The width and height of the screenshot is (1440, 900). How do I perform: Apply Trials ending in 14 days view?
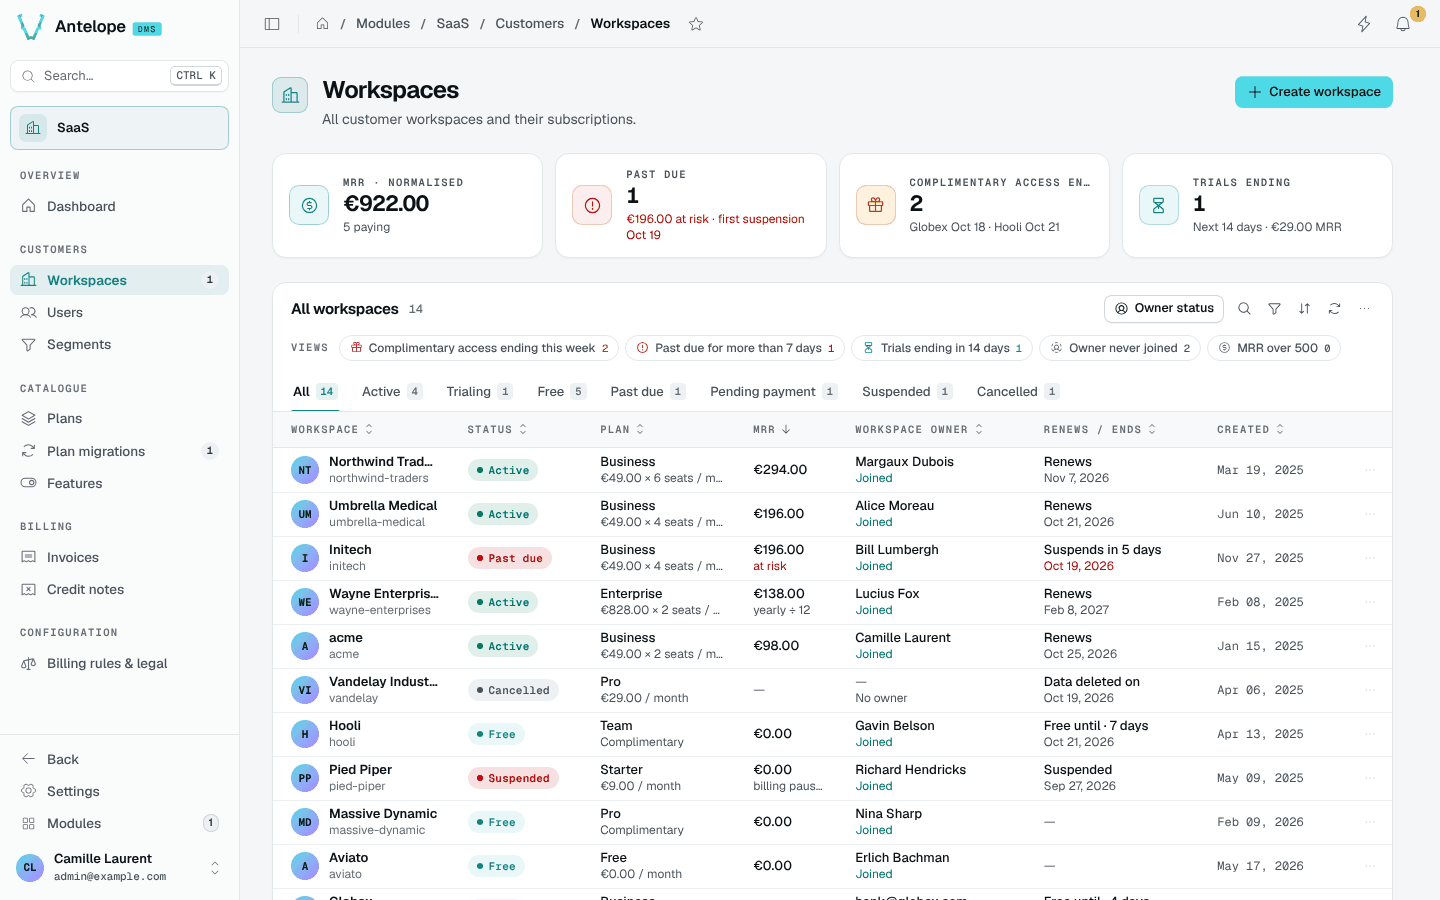point(942,348)
